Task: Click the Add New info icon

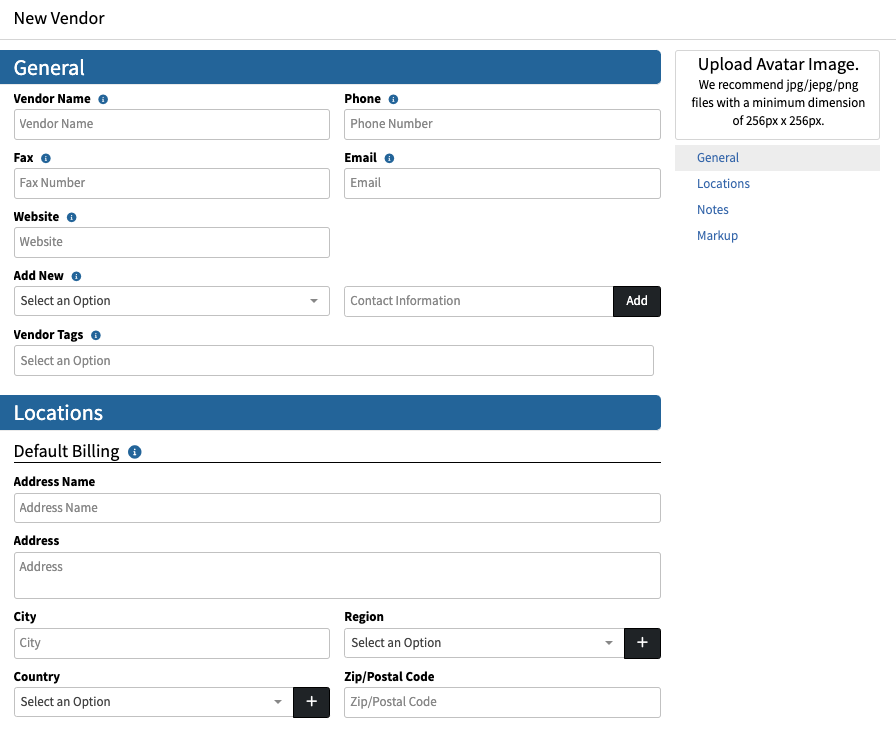Action: [76, 276]
